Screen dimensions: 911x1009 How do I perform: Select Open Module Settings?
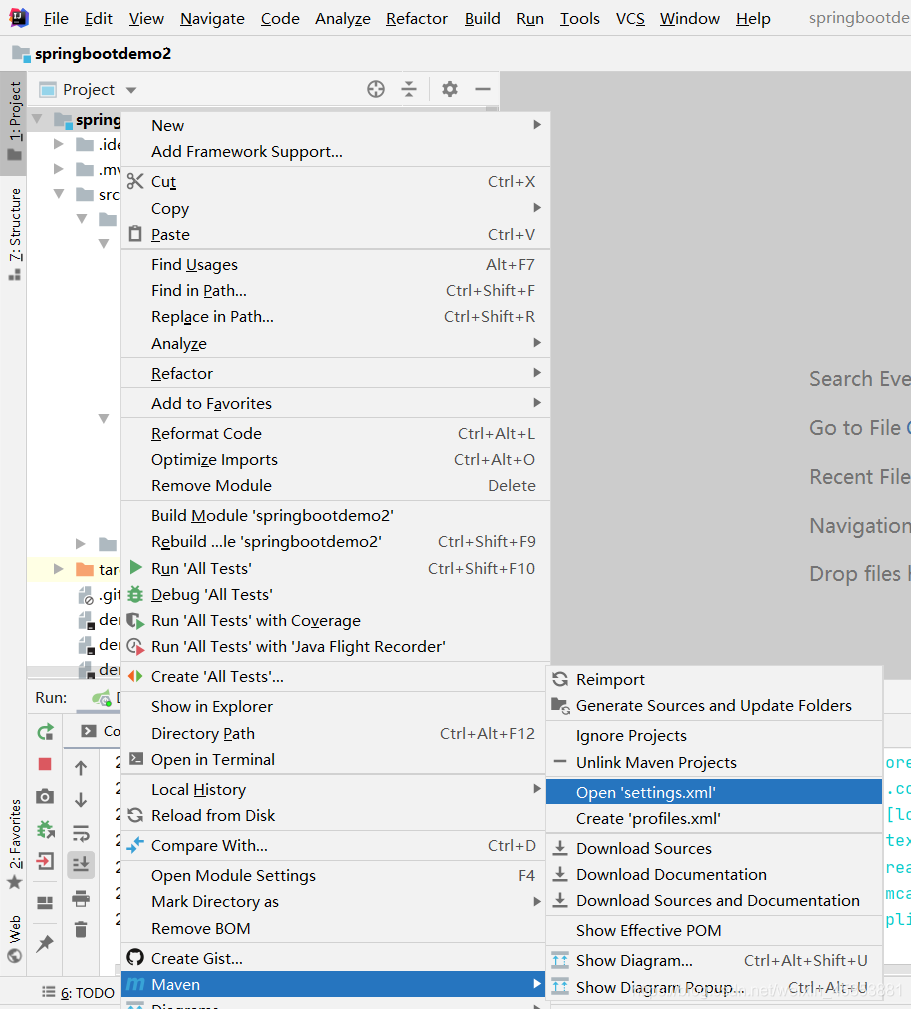(333, 876)
